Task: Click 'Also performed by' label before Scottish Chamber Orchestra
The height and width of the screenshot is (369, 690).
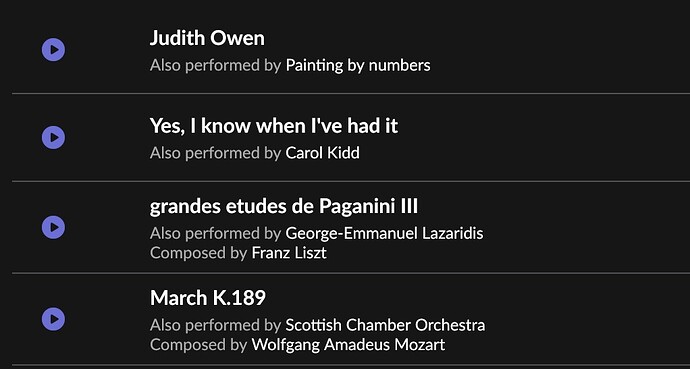Action: 215,325
